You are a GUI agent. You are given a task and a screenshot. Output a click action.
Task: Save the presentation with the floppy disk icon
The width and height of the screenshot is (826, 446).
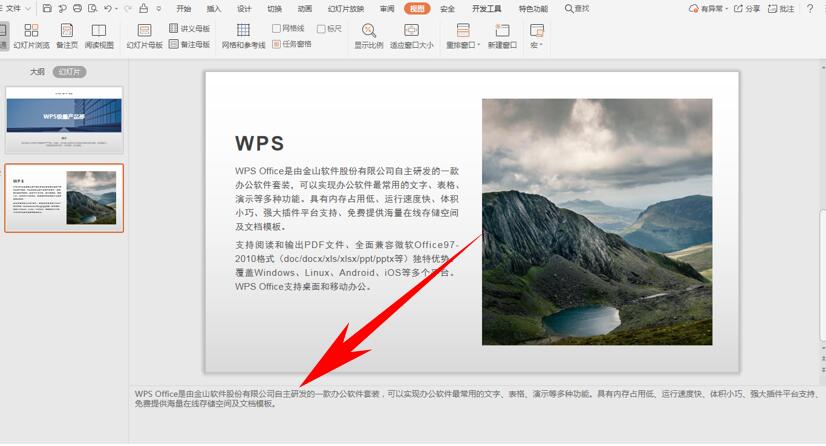click(x=47, y=8)
